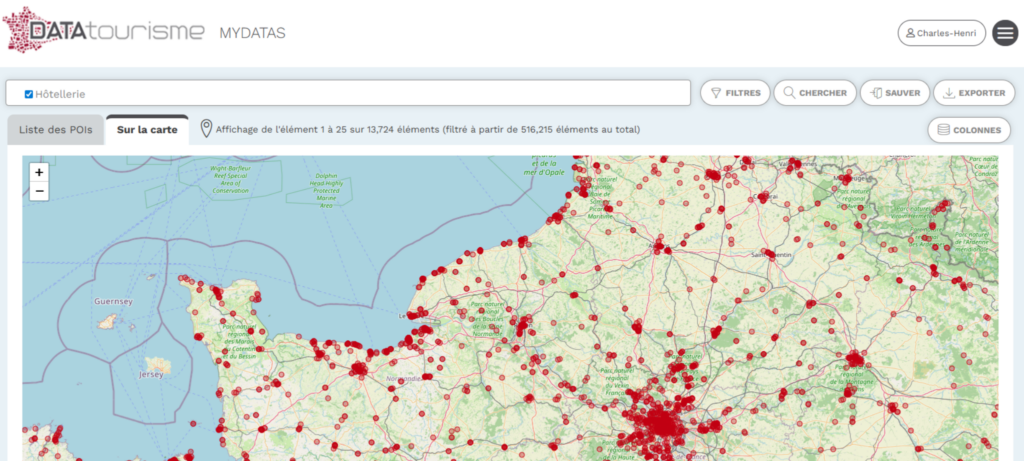Open the EXPORTER export options
The height and width of the screenshot is (461, 1024).
coord(974,93)
